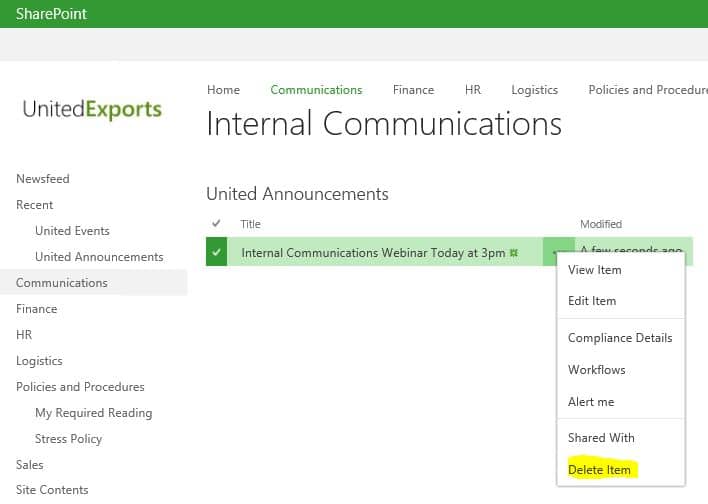Screen dimensions: 708x504
Task: Select Communications in the left sidebar
Action: pyautogui.click(x=62, y=283)
